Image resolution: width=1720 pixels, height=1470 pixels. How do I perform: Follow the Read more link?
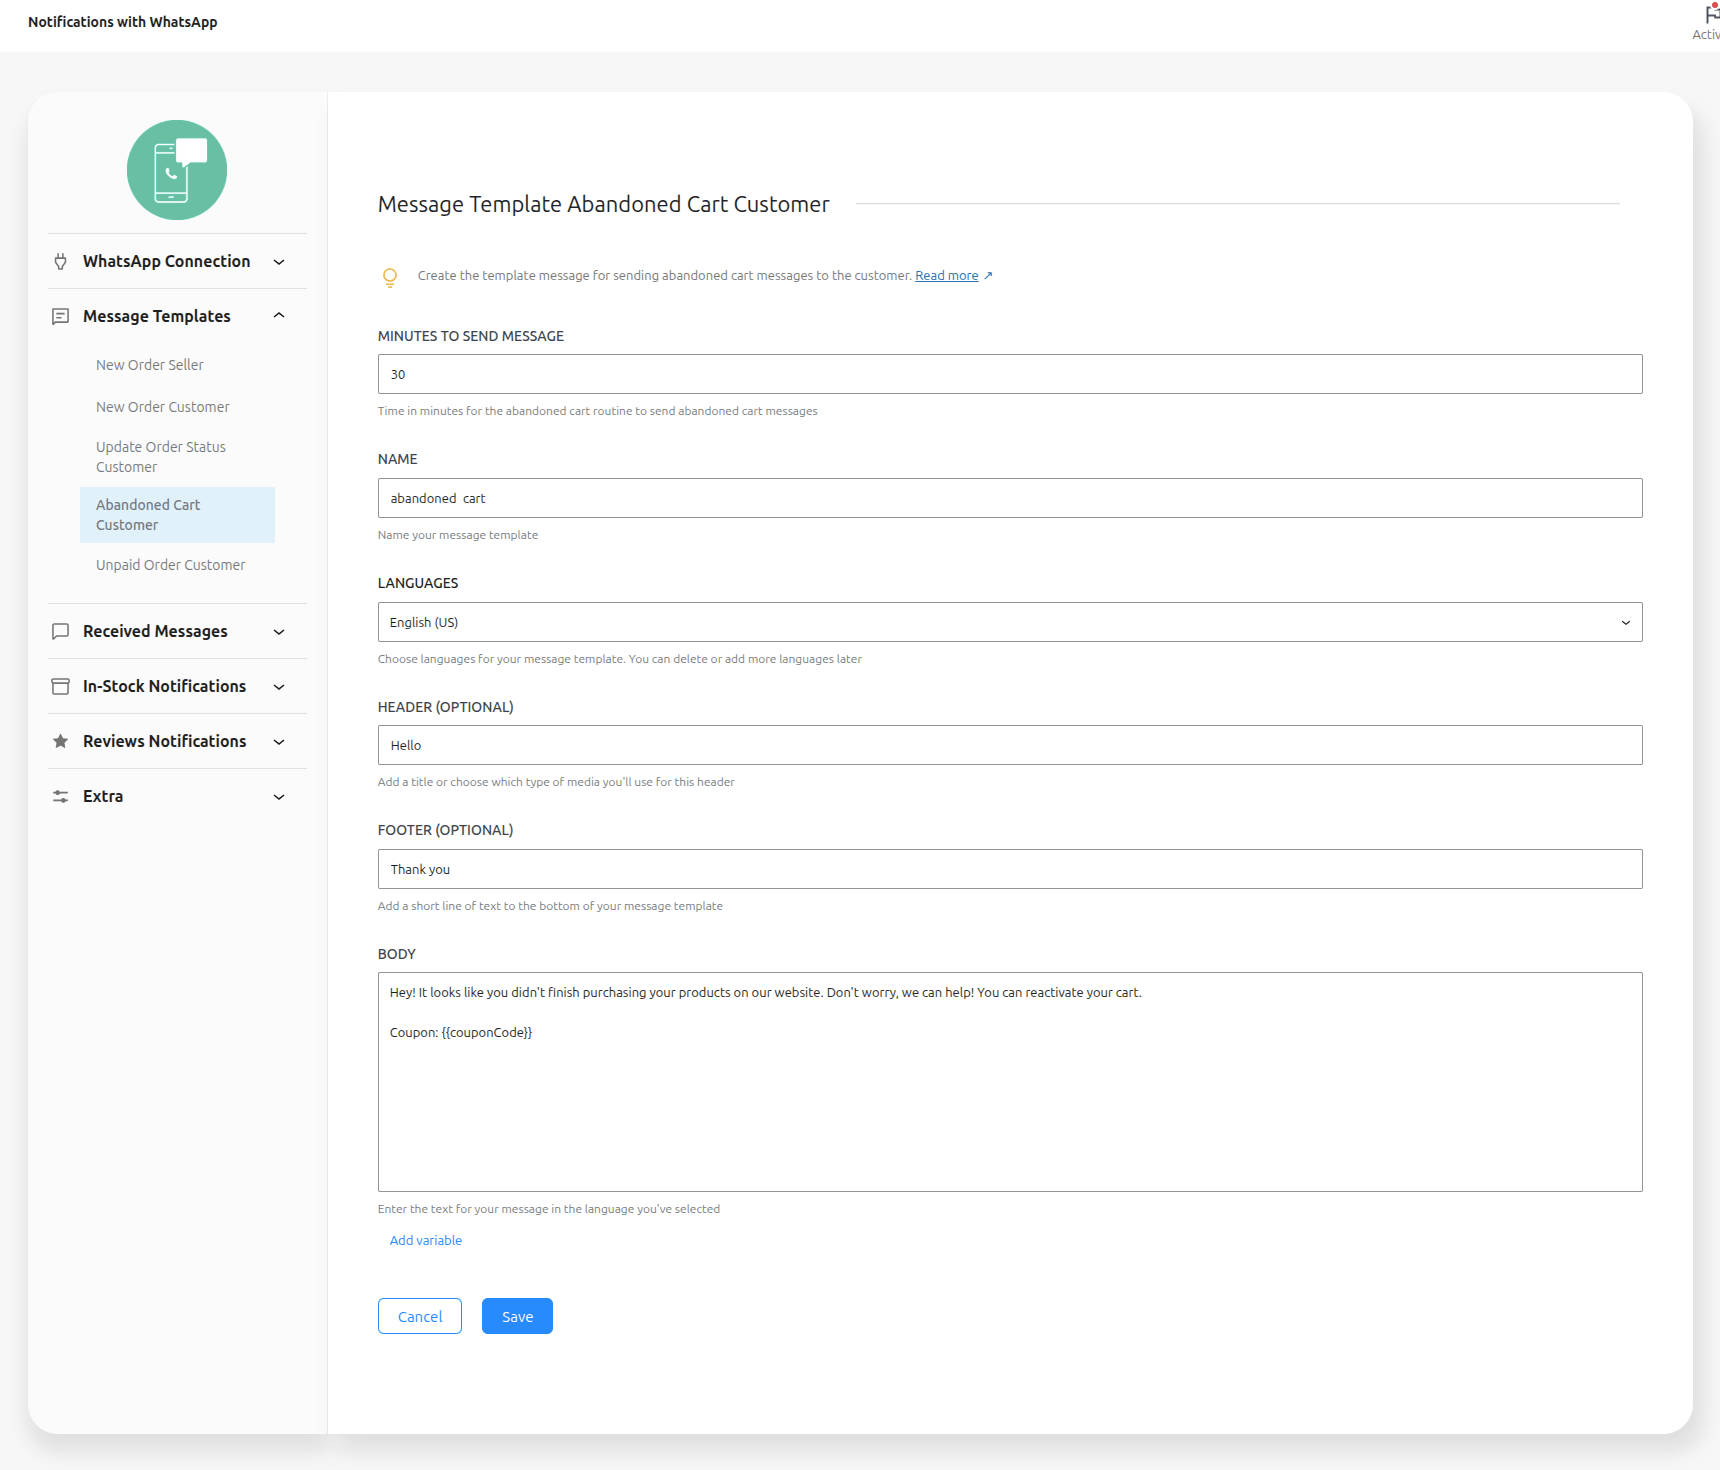click(x=946, y=276)
